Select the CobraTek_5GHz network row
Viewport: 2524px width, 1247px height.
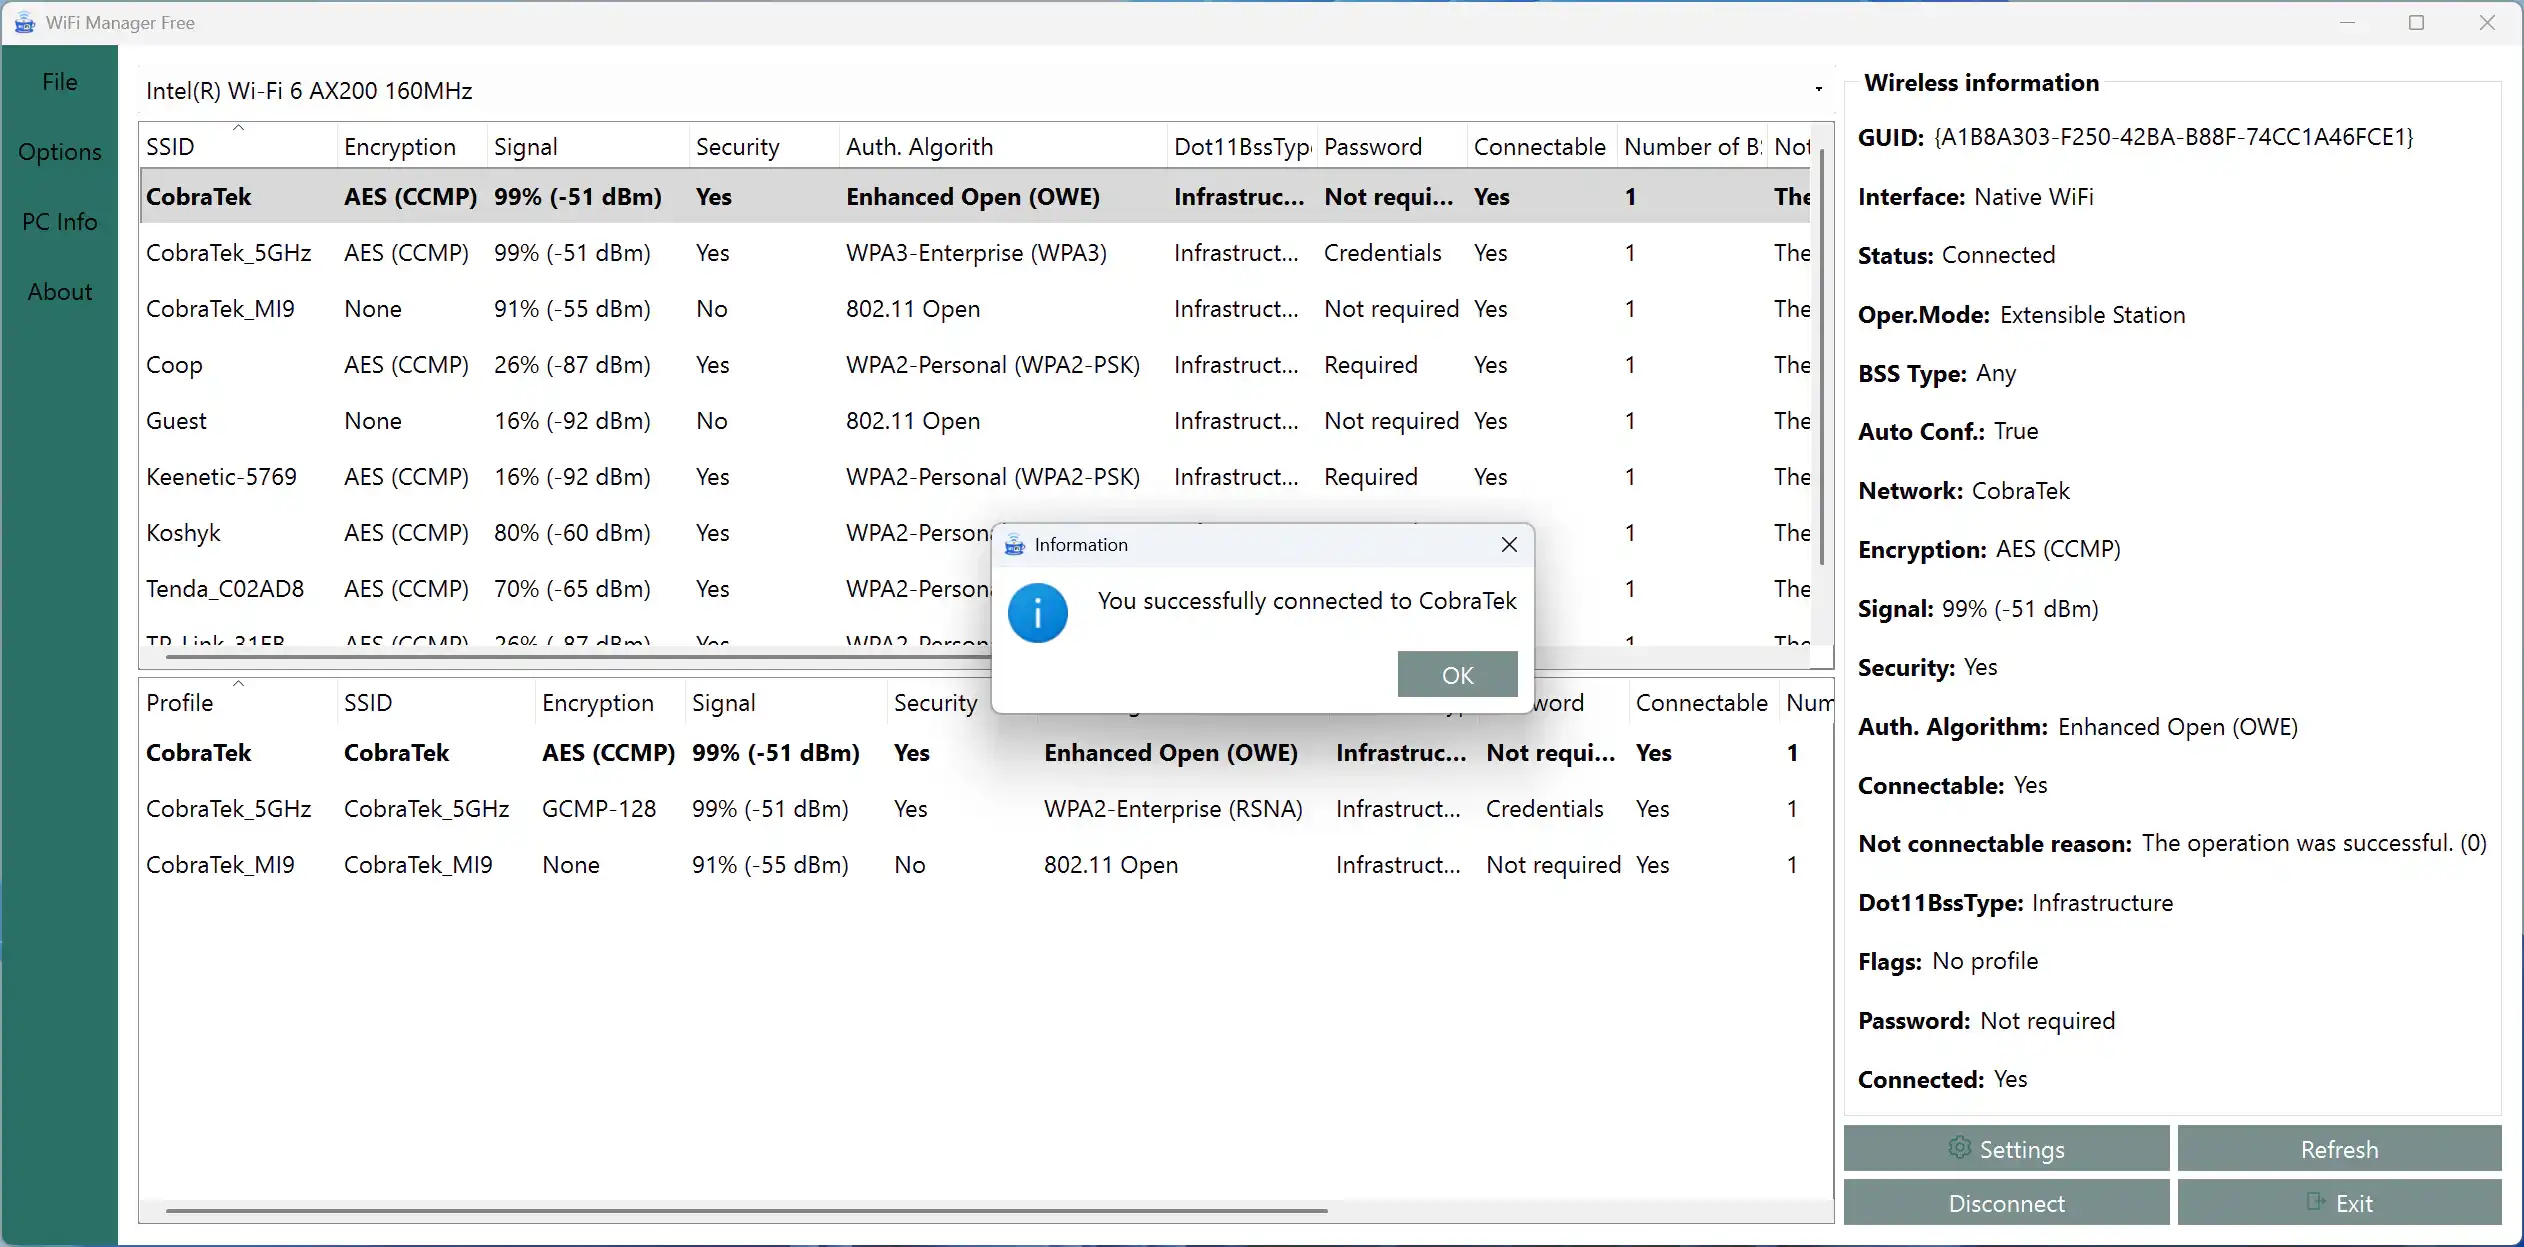point(229,253)
